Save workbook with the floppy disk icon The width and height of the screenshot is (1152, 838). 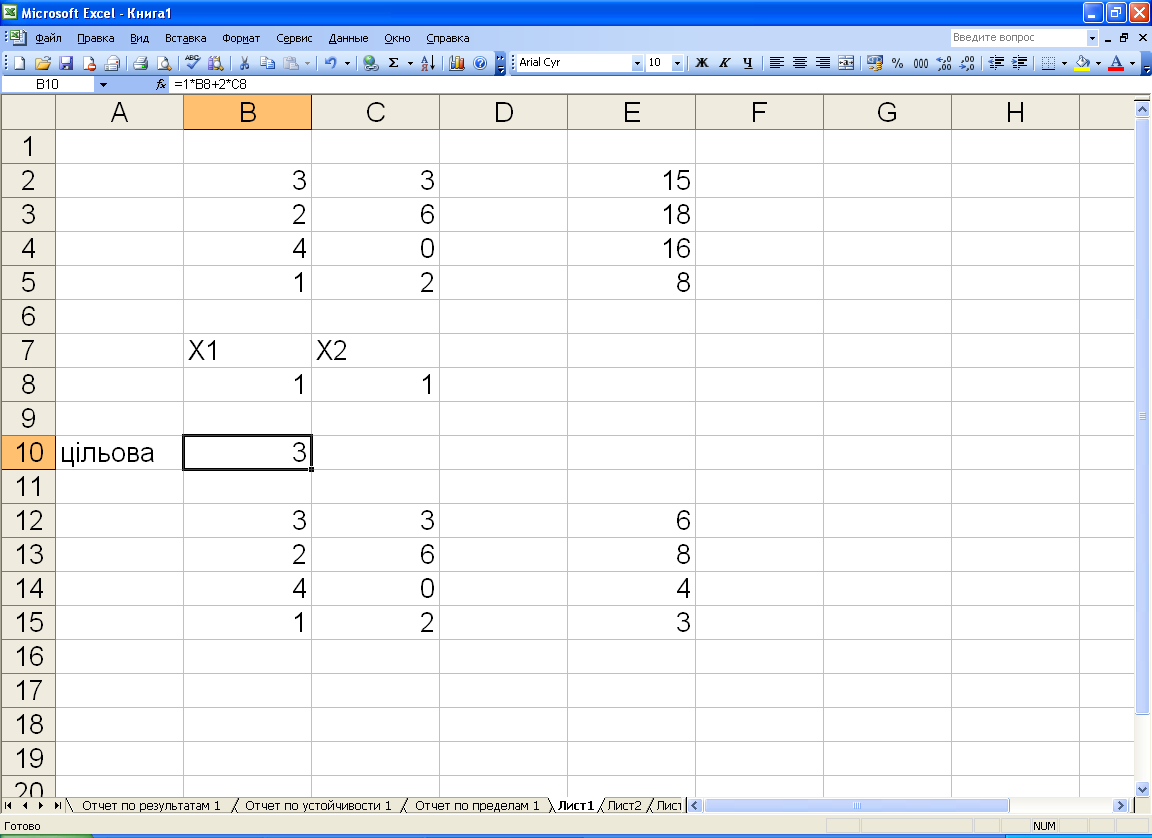click(66, 63)
